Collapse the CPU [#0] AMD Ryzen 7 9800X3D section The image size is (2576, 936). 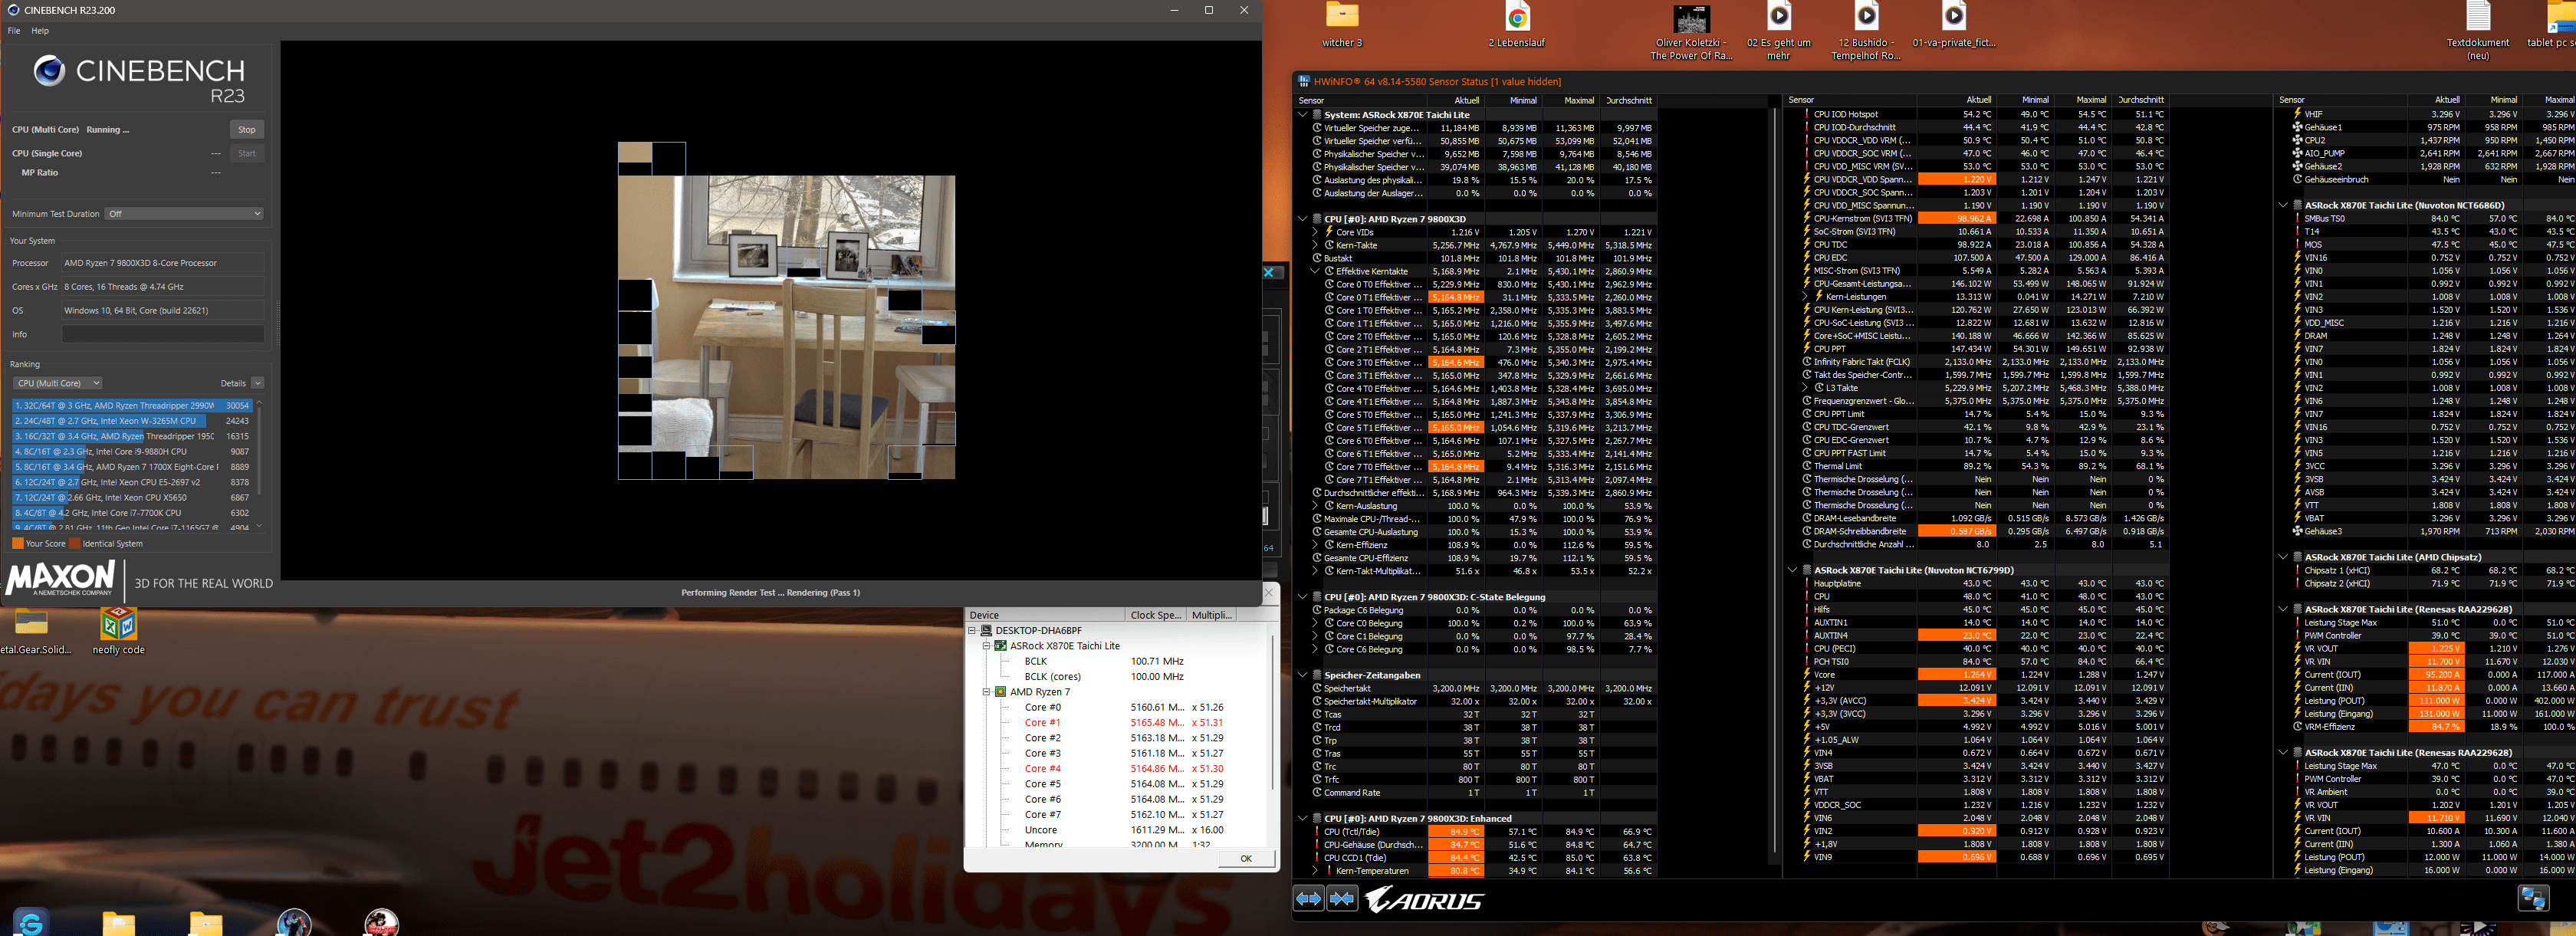[1303, 219]
